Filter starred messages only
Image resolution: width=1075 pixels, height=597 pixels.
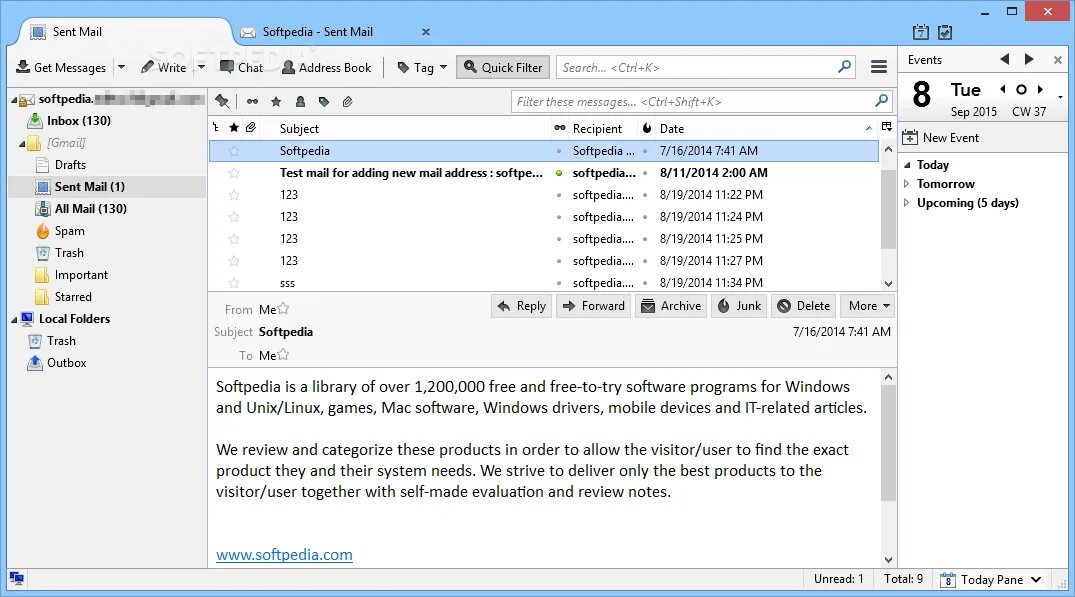tap(276, 101)
